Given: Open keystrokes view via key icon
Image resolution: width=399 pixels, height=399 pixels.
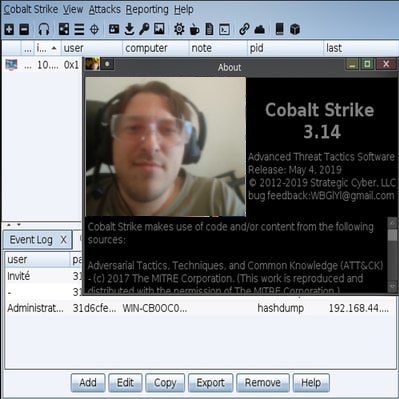Looking at the screenshot, I should (x=144, y=29).
